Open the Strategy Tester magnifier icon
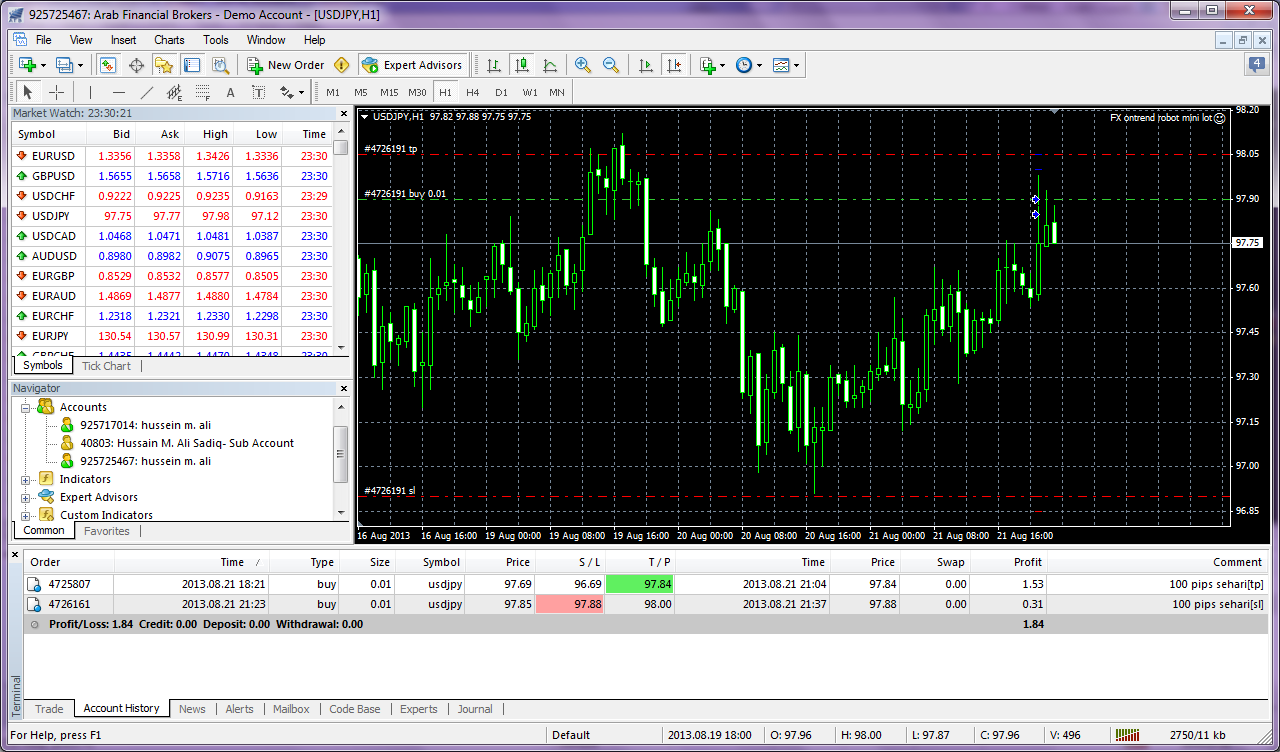 (x=220, y=65)
